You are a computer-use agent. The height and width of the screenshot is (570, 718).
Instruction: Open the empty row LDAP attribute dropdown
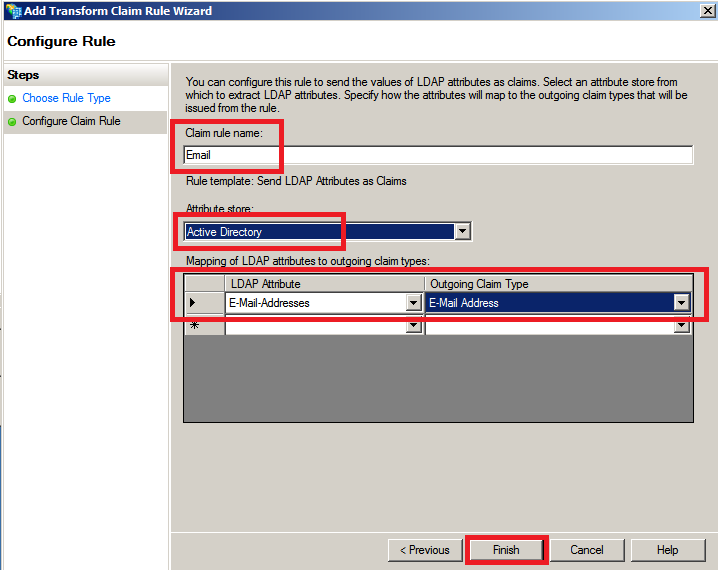coord(413,326)
